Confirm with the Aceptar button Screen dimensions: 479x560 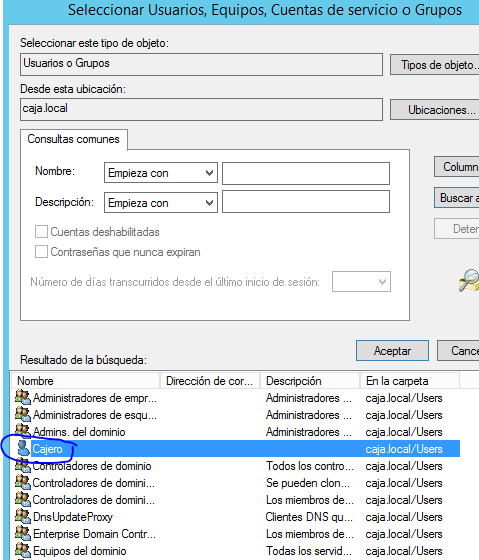tap(392, 350)
